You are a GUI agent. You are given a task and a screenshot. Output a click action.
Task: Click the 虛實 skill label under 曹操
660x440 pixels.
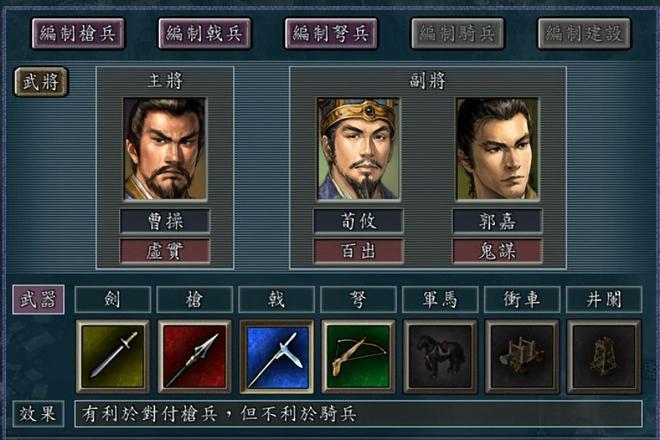click(165, 251)
